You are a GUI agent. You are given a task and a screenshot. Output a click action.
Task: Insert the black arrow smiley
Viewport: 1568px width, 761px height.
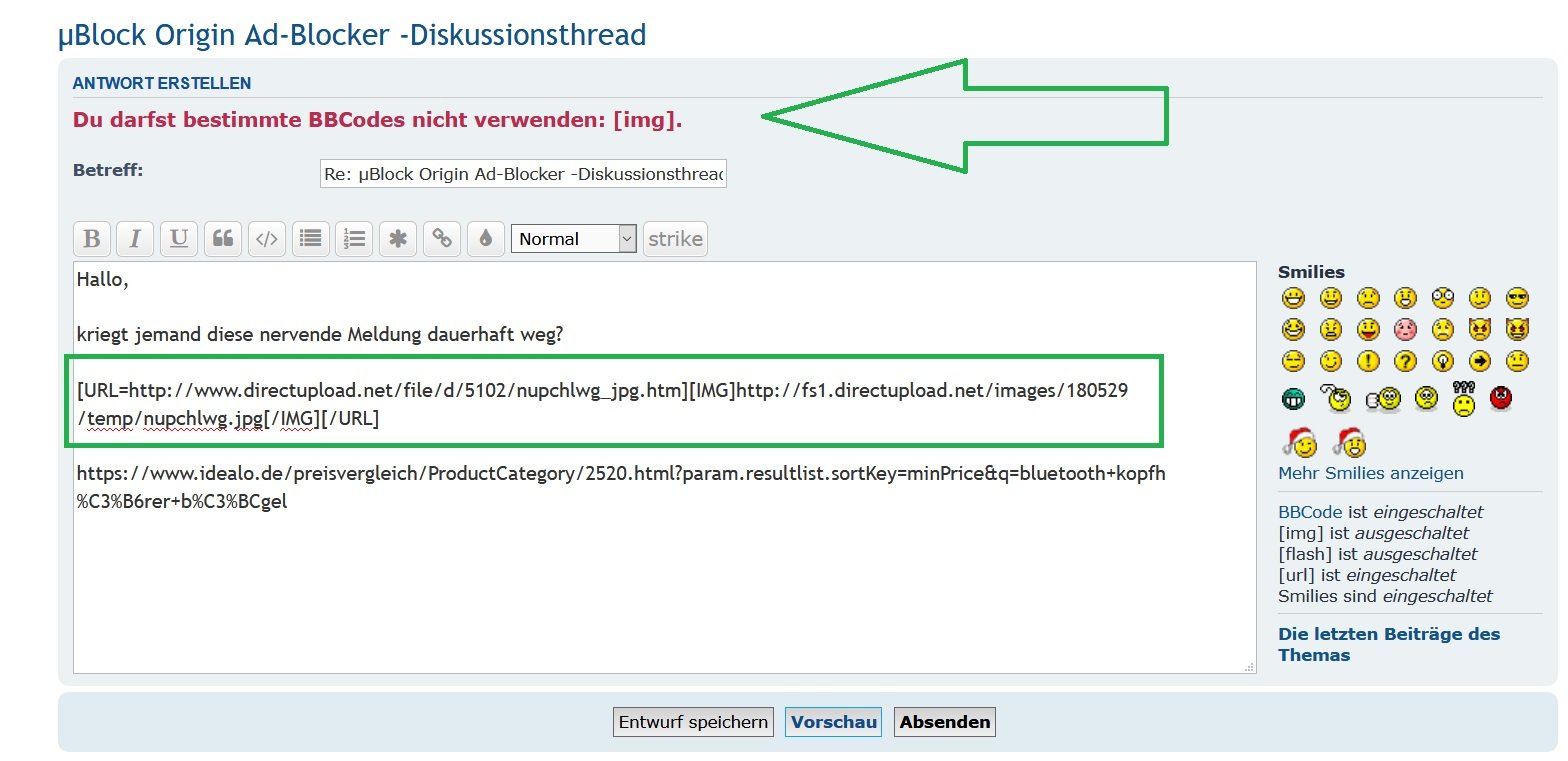pos(1480,361)
